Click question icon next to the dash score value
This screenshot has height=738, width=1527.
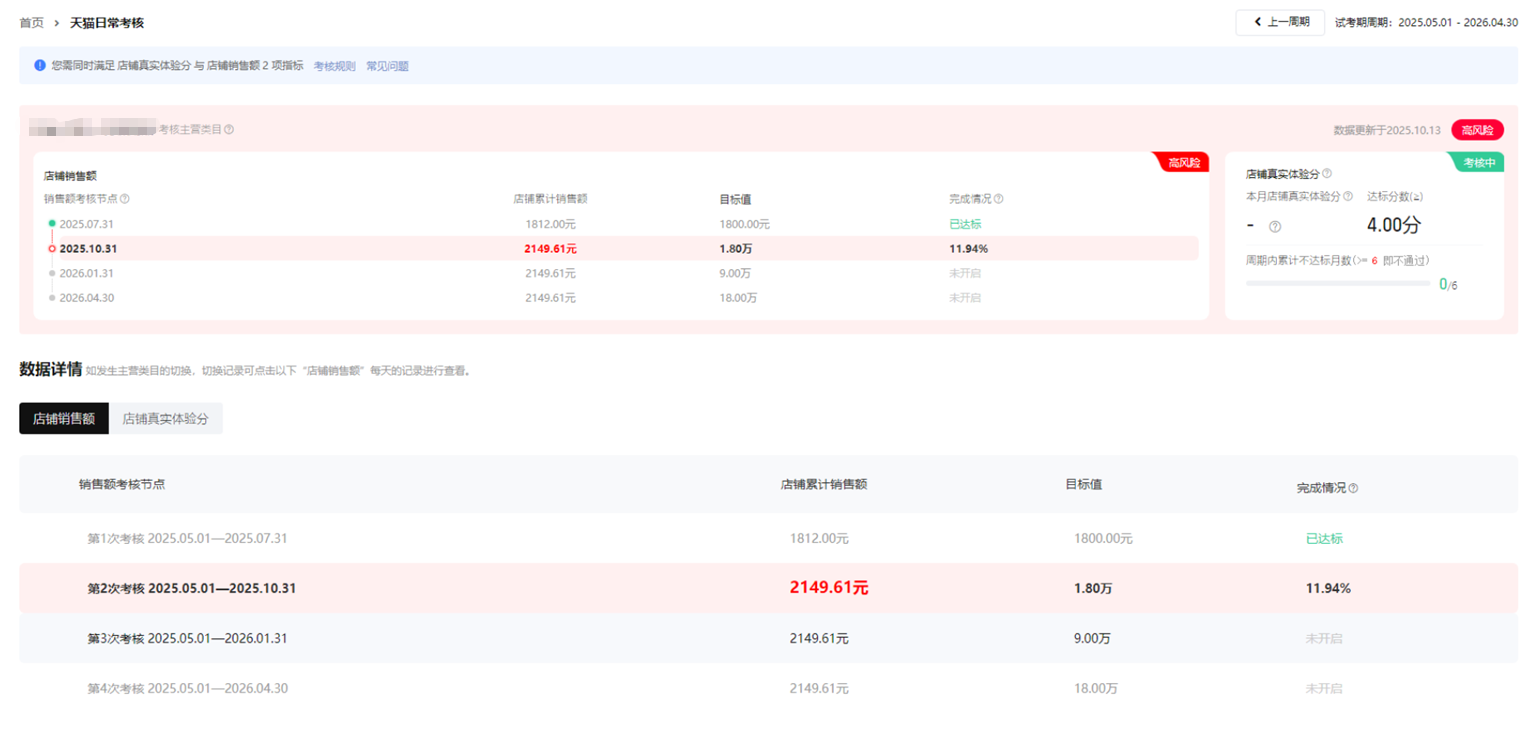pyautogui.click(x=1275, y=227)
